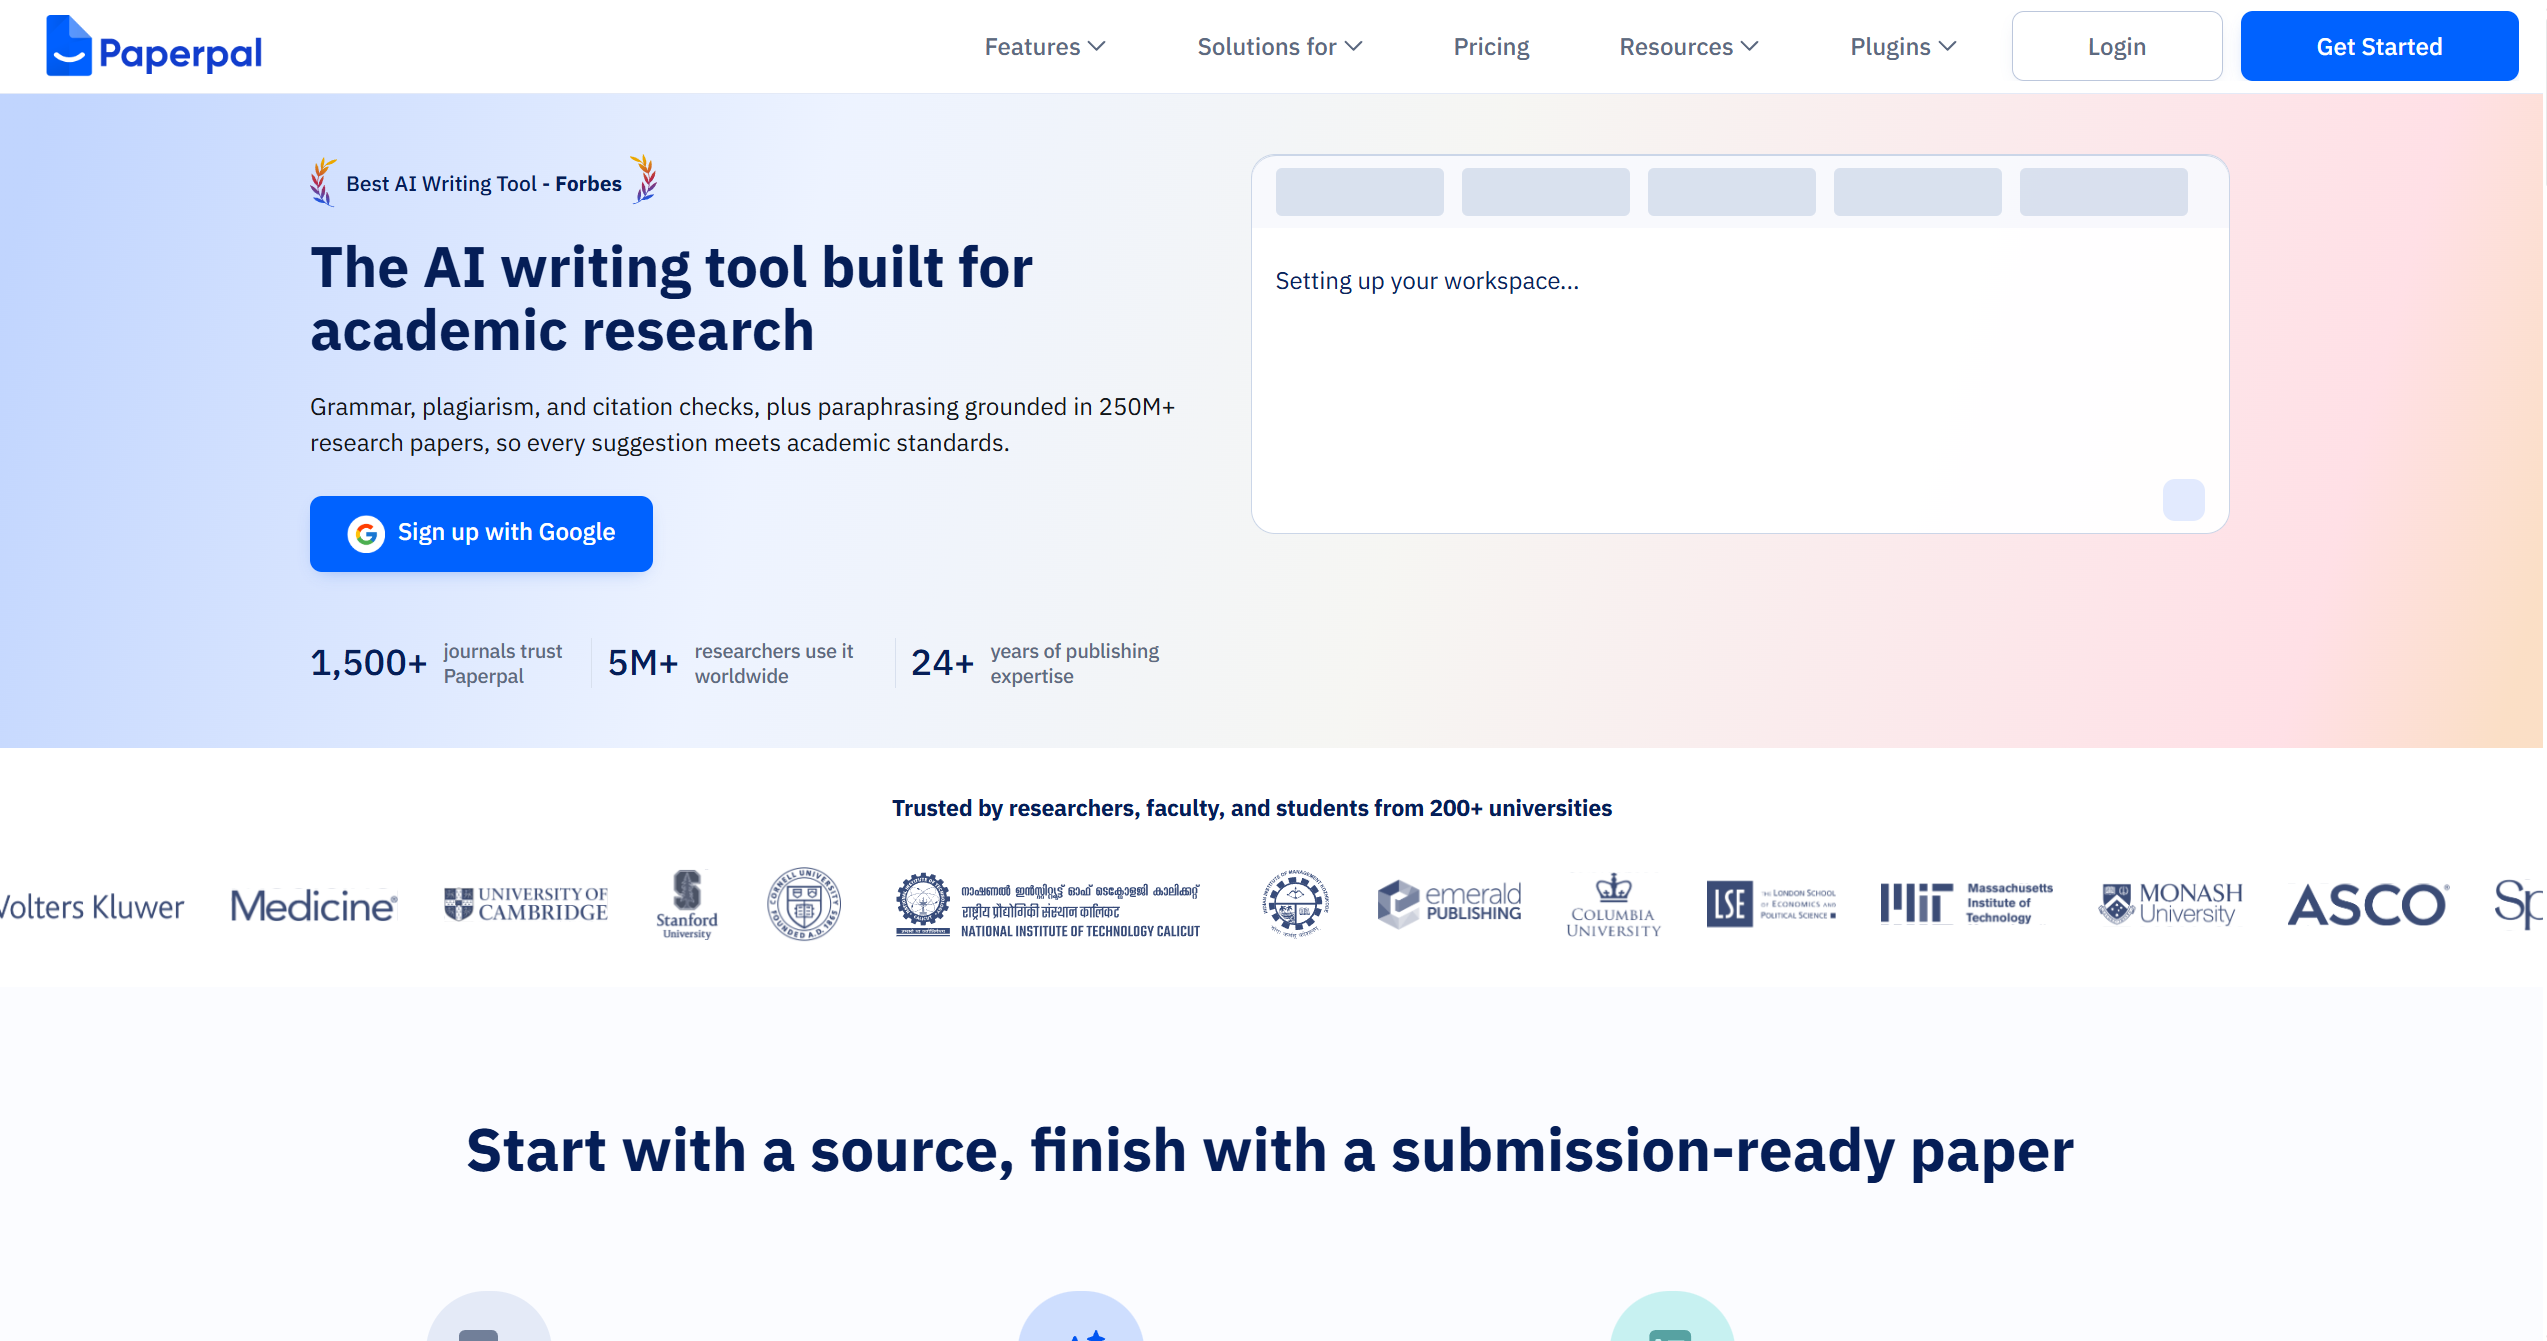The height and width of the screenshot is (1341, 2547).
Task: Click the Monash University logo
Action: (2170, 903)
